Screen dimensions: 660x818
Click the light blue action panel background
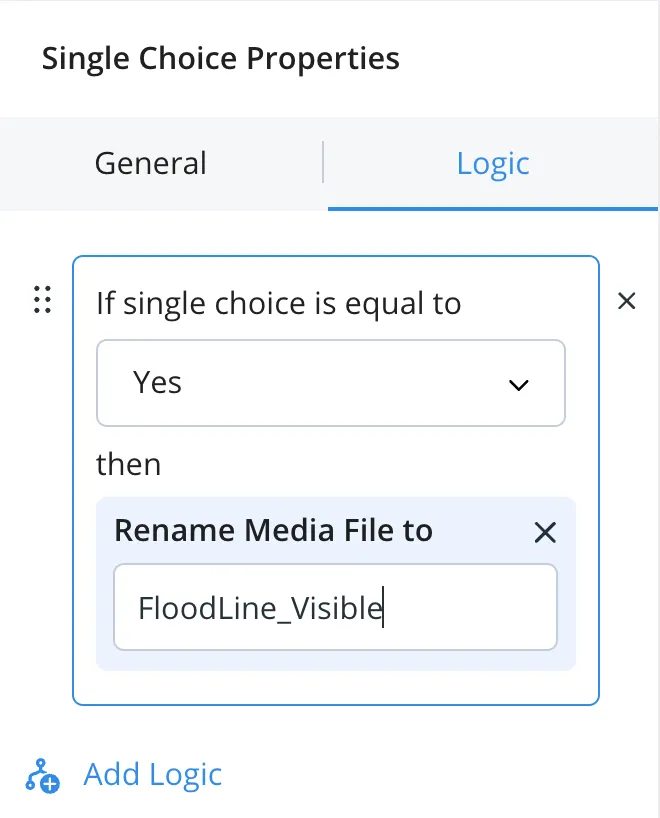(x=335, y=660)
